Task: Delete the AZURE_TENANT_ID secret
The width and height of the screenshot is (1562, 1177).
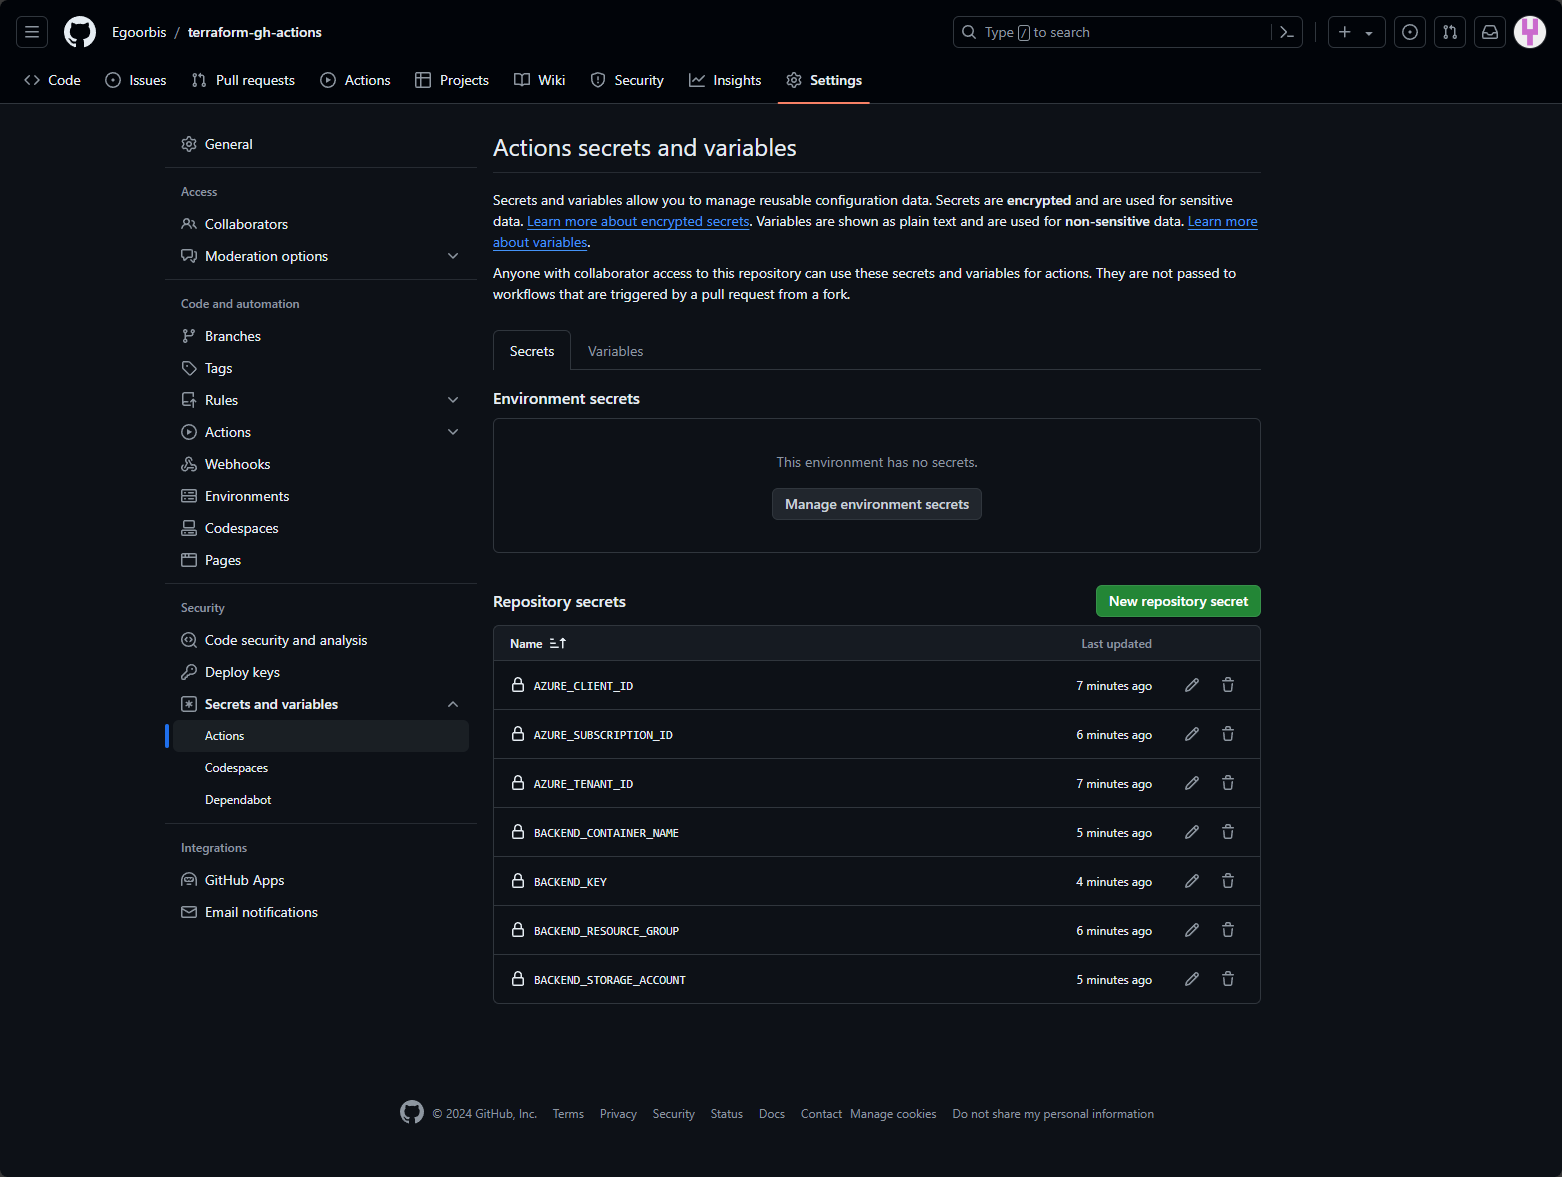Action: [x=1227, y=783]
